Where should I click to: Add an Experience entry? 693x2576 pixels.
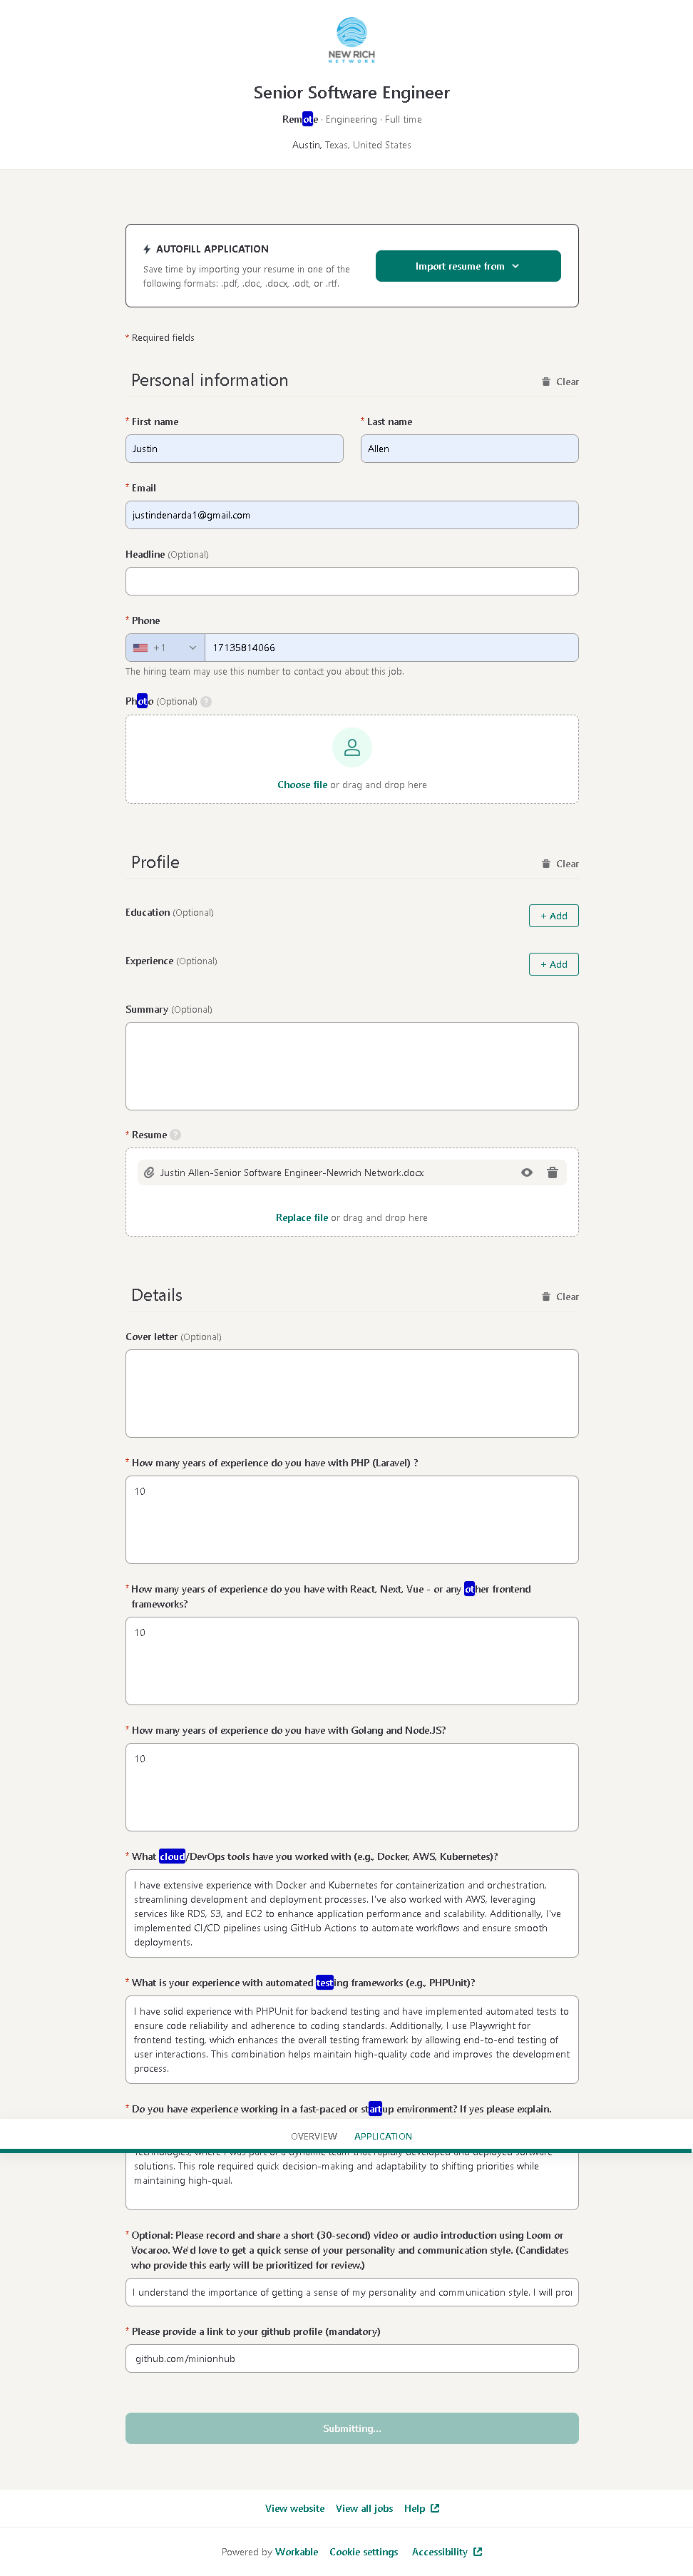coord(553,965)
